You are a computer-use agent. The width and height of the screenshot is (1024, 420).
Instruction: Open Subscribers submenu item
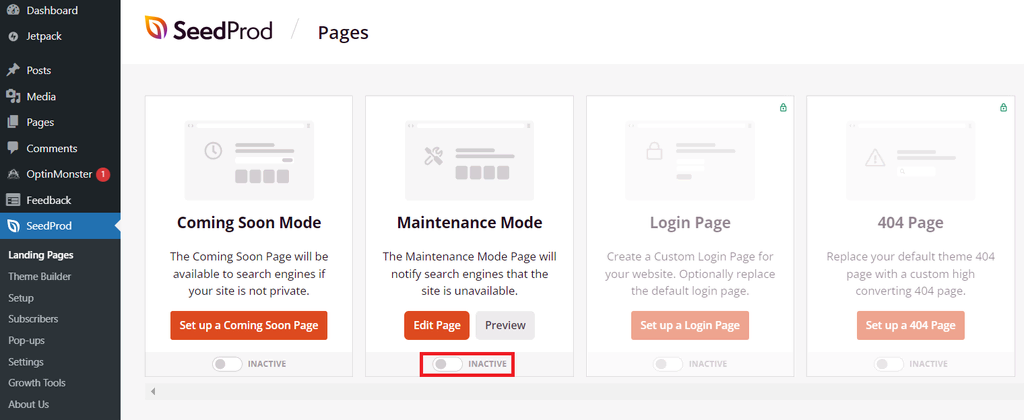click(x=33, y=319)
